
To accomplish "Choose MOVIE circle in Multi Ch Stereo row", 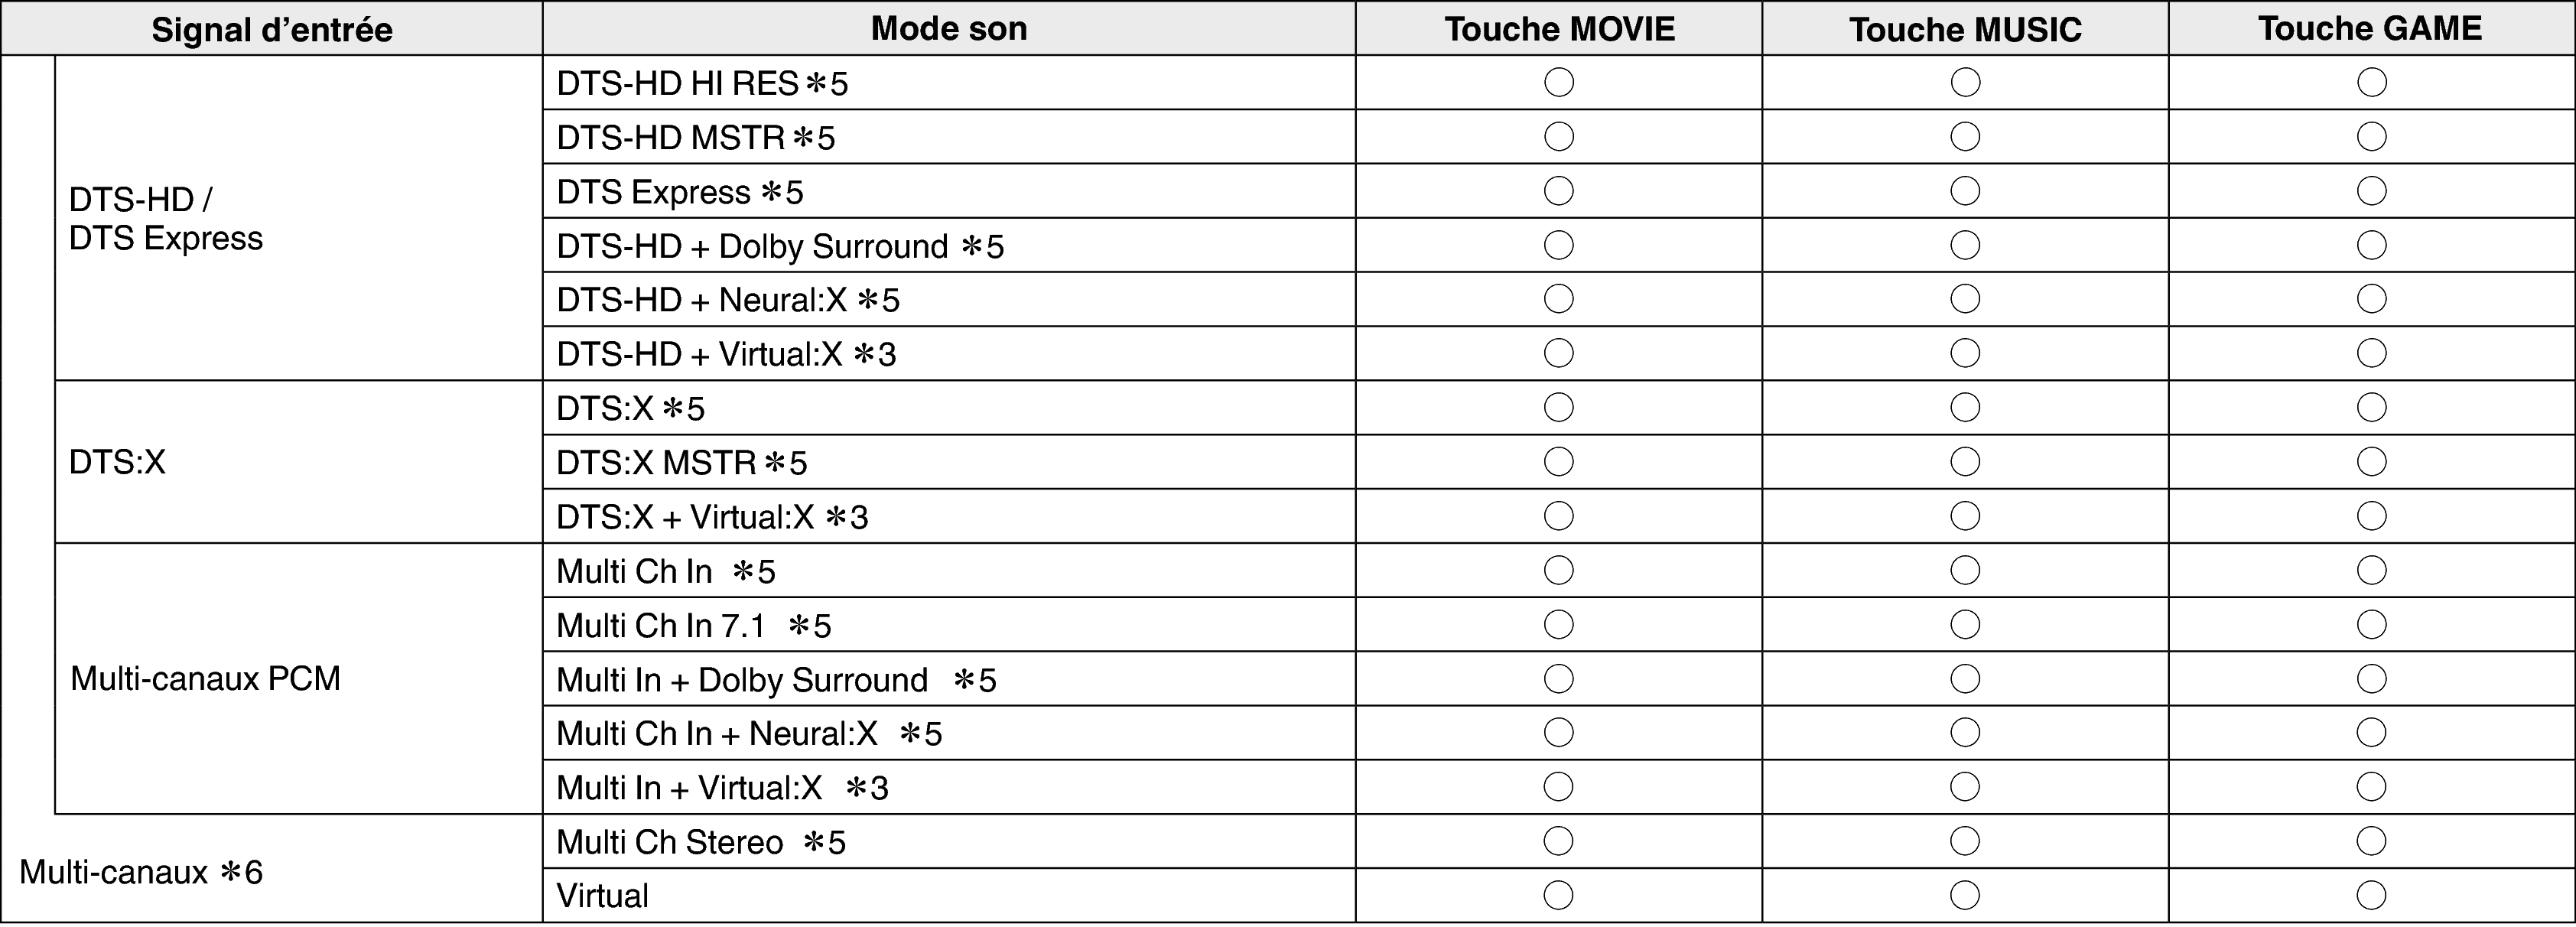I will (x=1558, y=841).
